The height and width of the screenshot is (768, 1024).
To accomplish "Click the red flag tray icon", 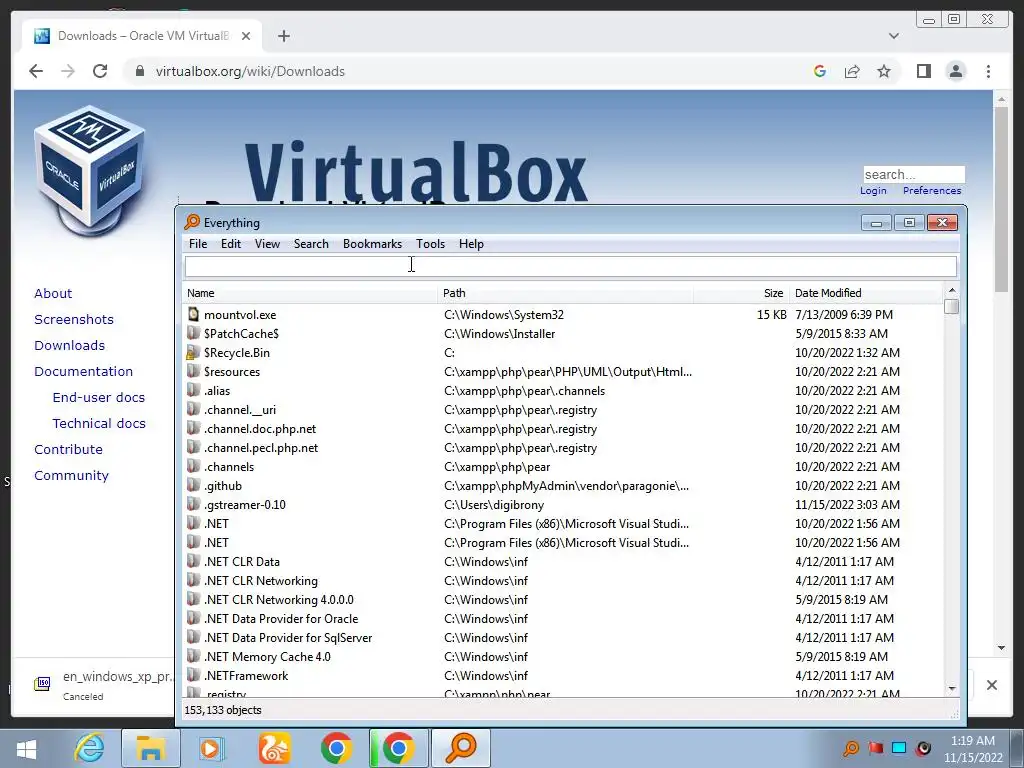I will (x=875, y=748).
